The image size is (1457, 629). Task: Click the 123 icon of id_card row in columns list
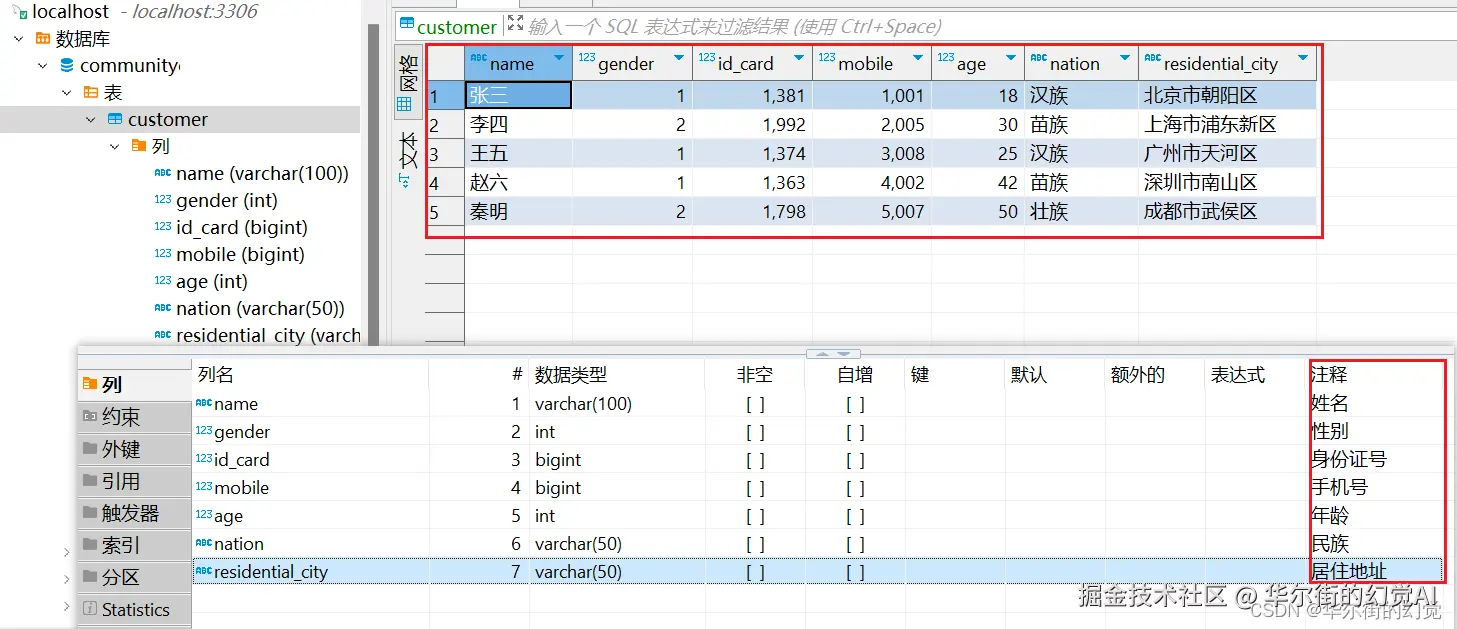click(204, 460)
